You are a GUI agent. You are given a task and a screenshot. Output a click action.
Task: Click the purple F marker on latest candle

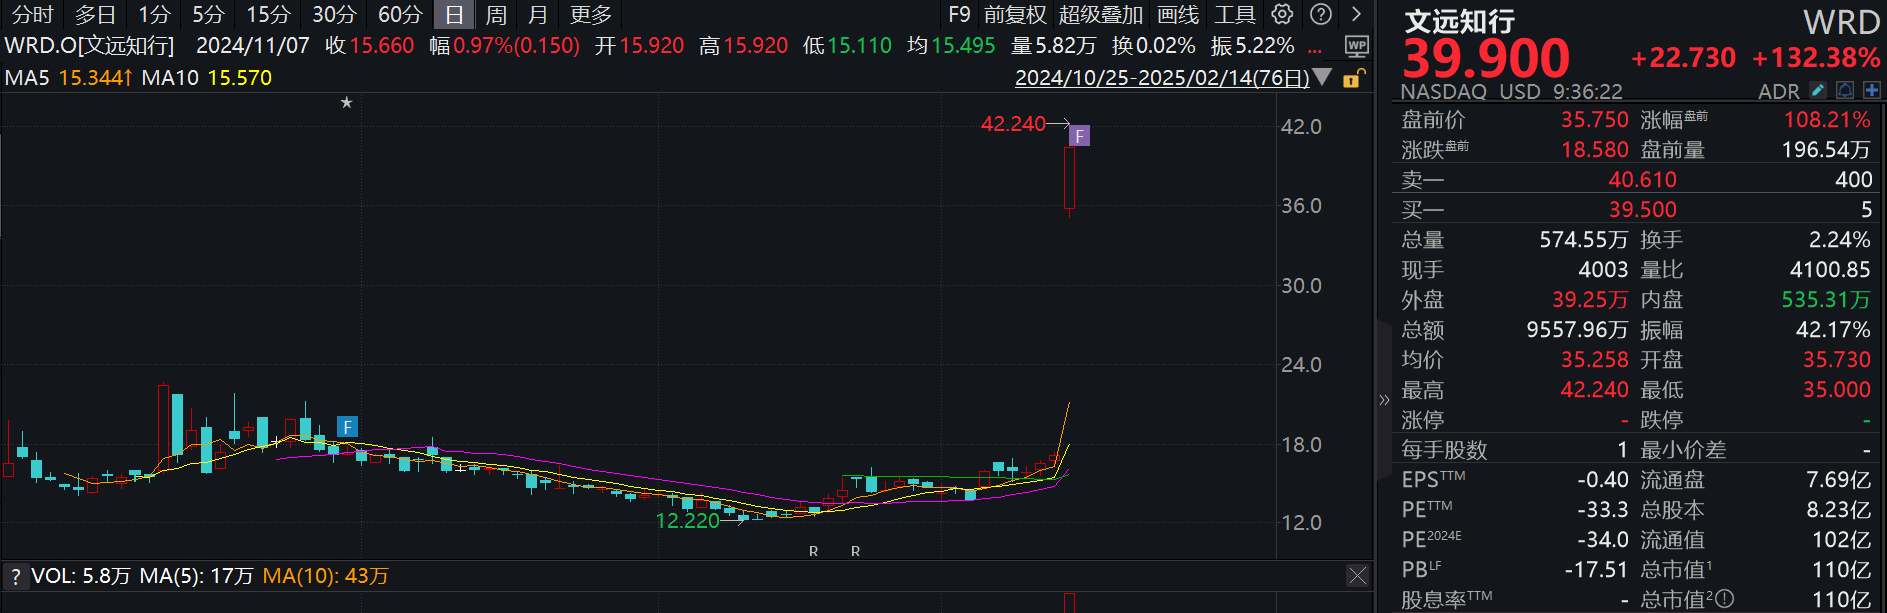pos(1079,136)
